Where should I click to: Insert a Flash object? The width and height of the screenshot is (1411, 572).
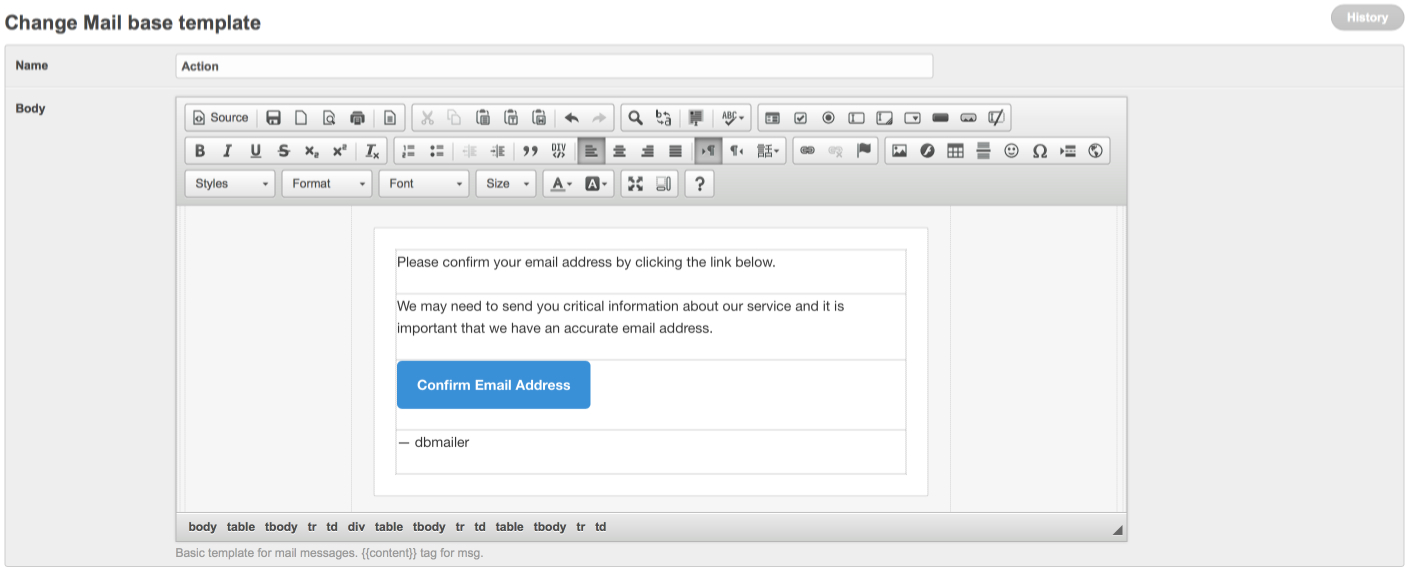click(x=927, y=151)
